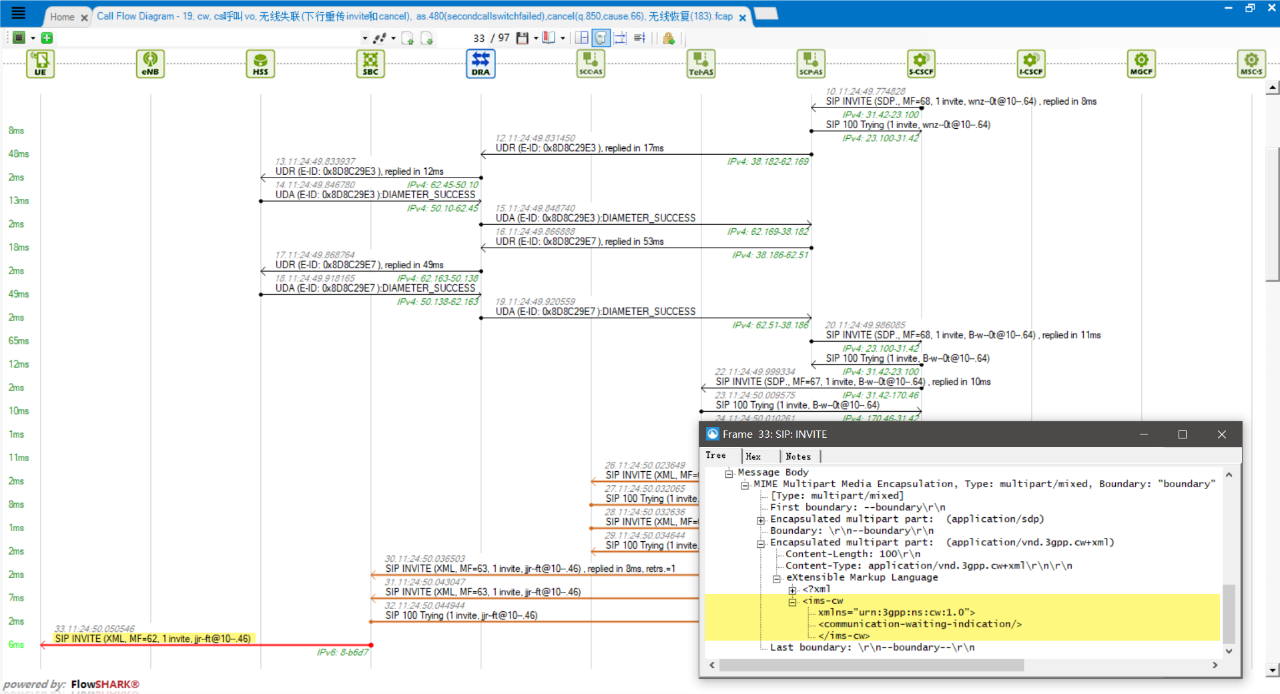Expand the <?xml tree node
The width and height of the screenshot is (1280, 694).
click(x=793, y=590)
